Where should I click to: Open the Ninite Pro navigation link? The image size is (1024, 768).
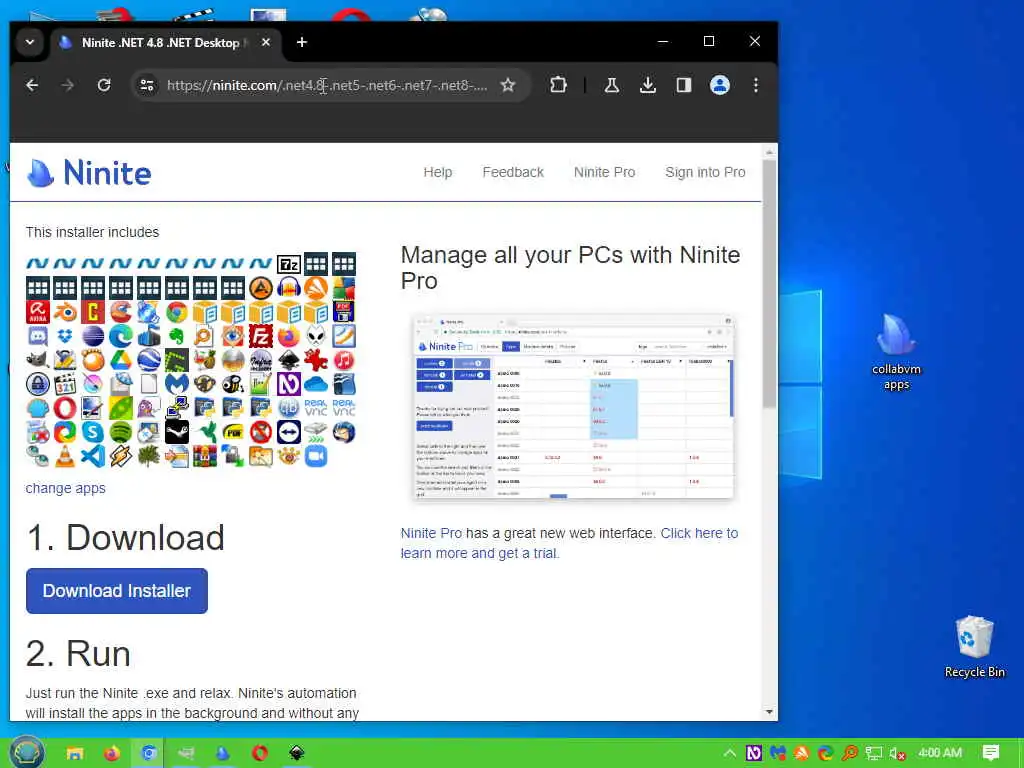click(604, 172)
